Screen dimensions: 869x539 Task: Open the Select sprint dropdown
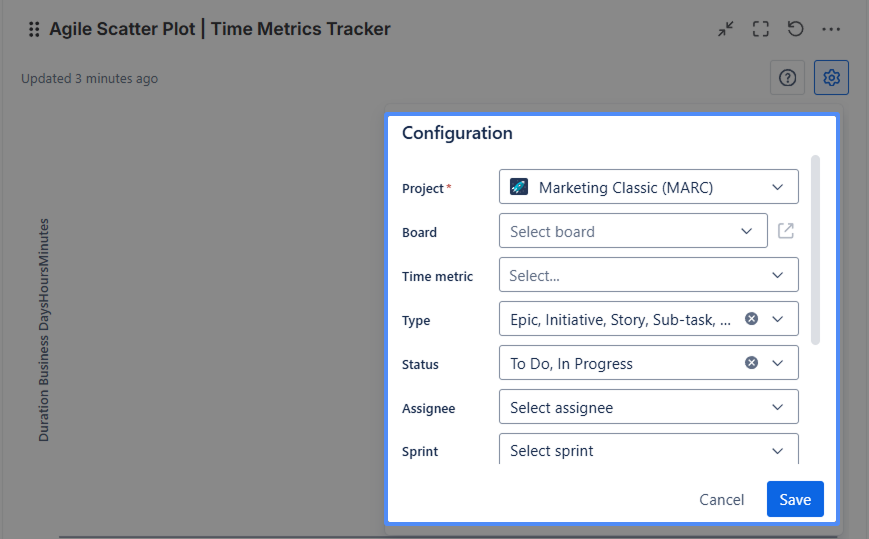(648, 450)
